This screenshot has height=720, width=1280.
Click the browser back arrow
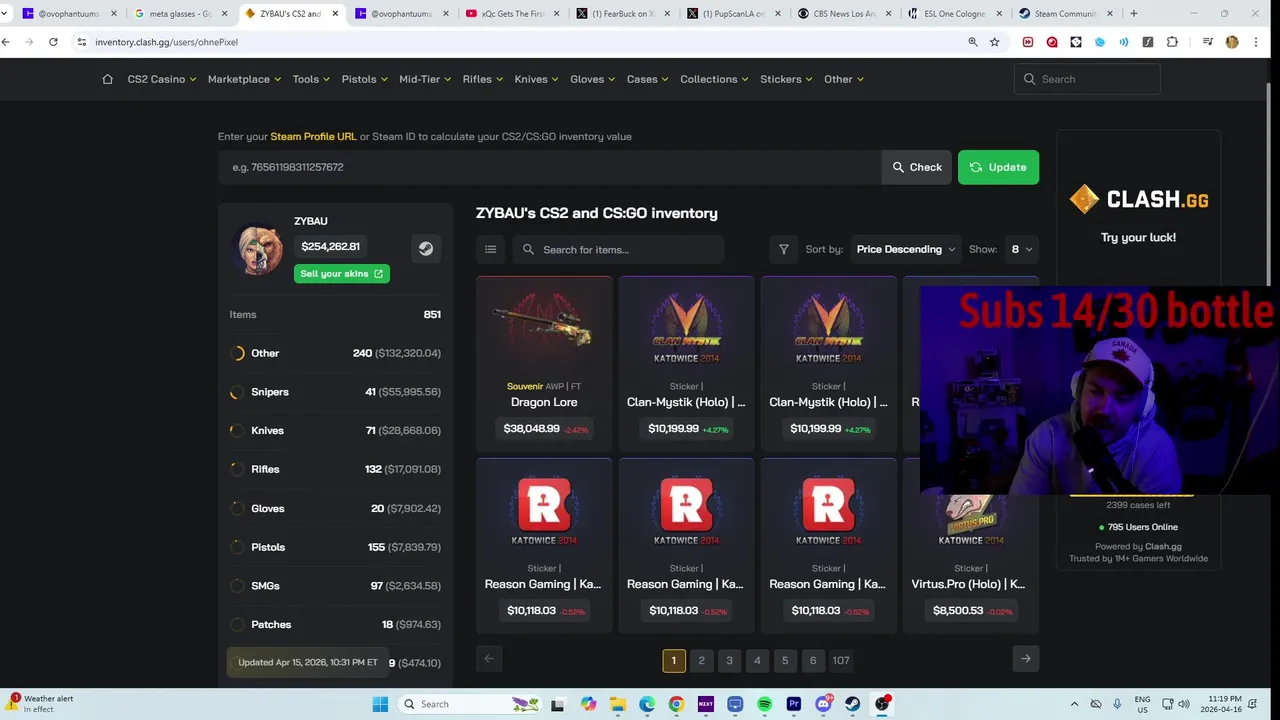click(x=7, y=42)
